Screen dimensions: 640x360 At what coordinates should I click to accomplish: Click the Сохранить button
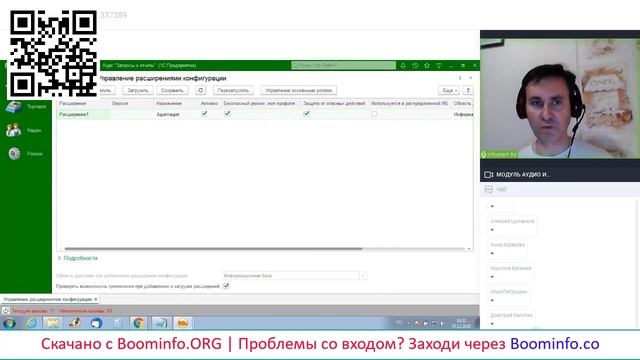pyautogui.click(x=172, y=90)
